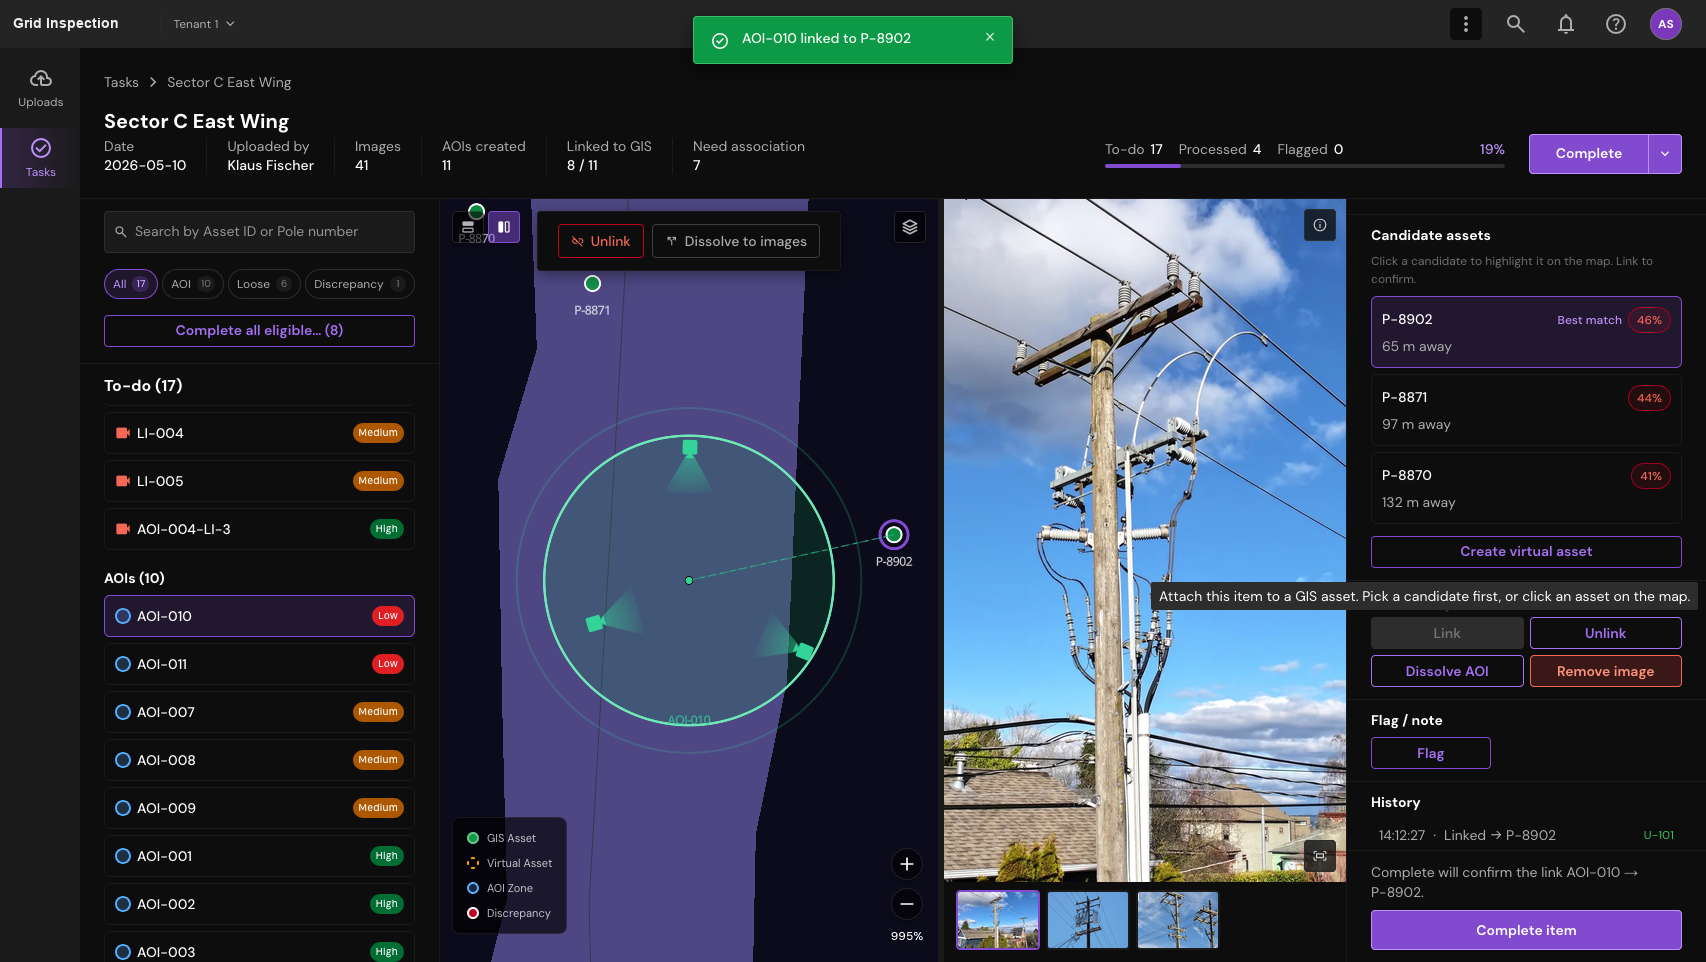The height and width of the screenshot is (962, 1706).
Task: Filter the list by AOI
Action: pyautogui.click(x=192, y=284)
